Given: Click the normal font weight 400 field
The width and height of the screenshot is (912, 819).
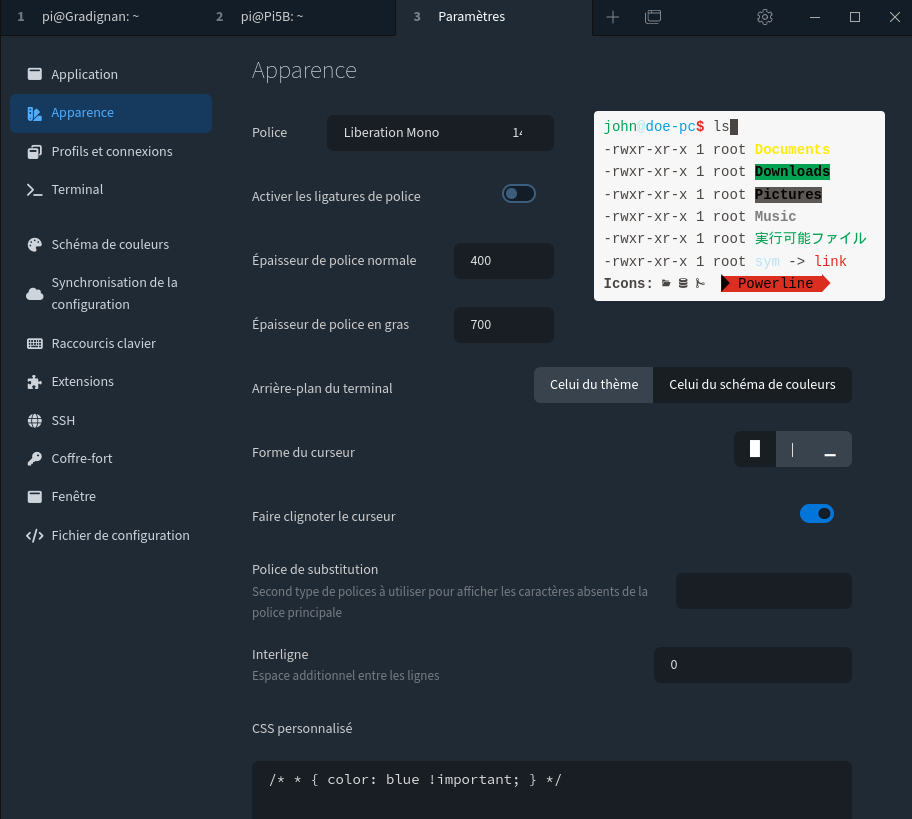Looking at the screenshot, I should click(503, 261).
